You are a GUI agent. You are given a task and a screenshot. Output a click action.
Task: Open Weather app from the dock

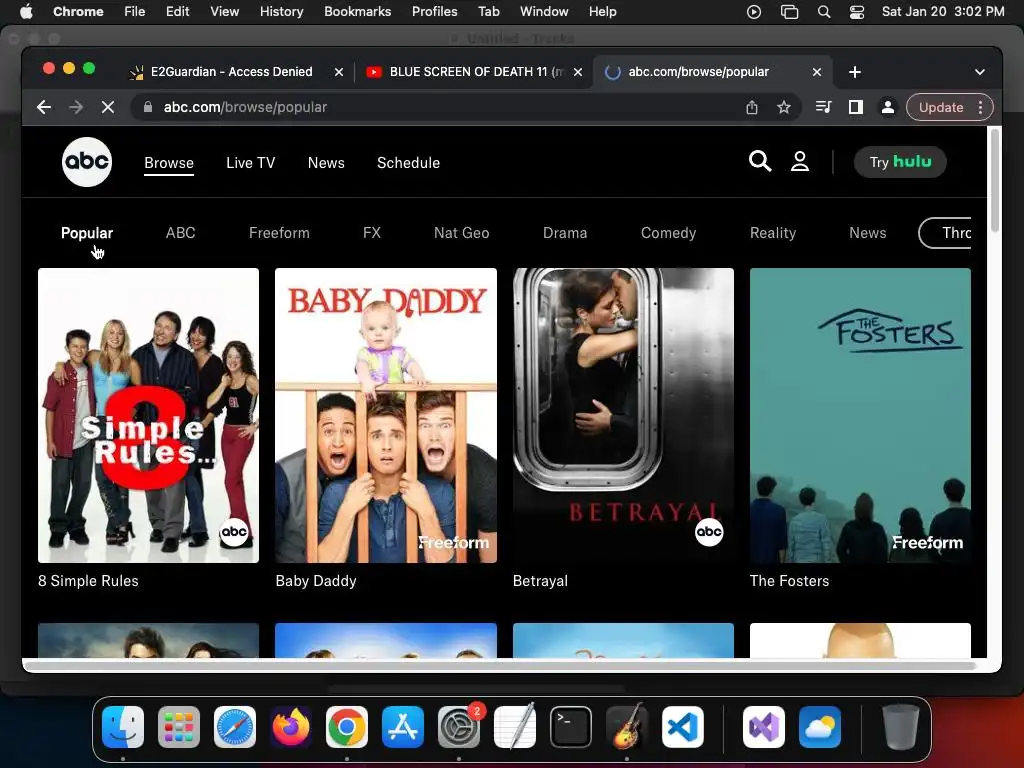(x=820, y=727)
